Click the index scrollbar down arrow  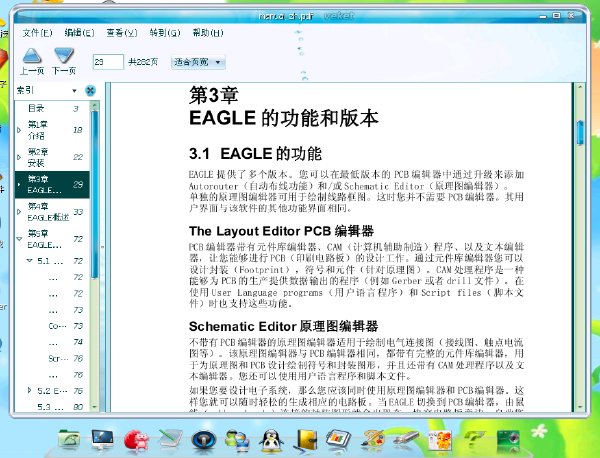(x=95, y=407)
